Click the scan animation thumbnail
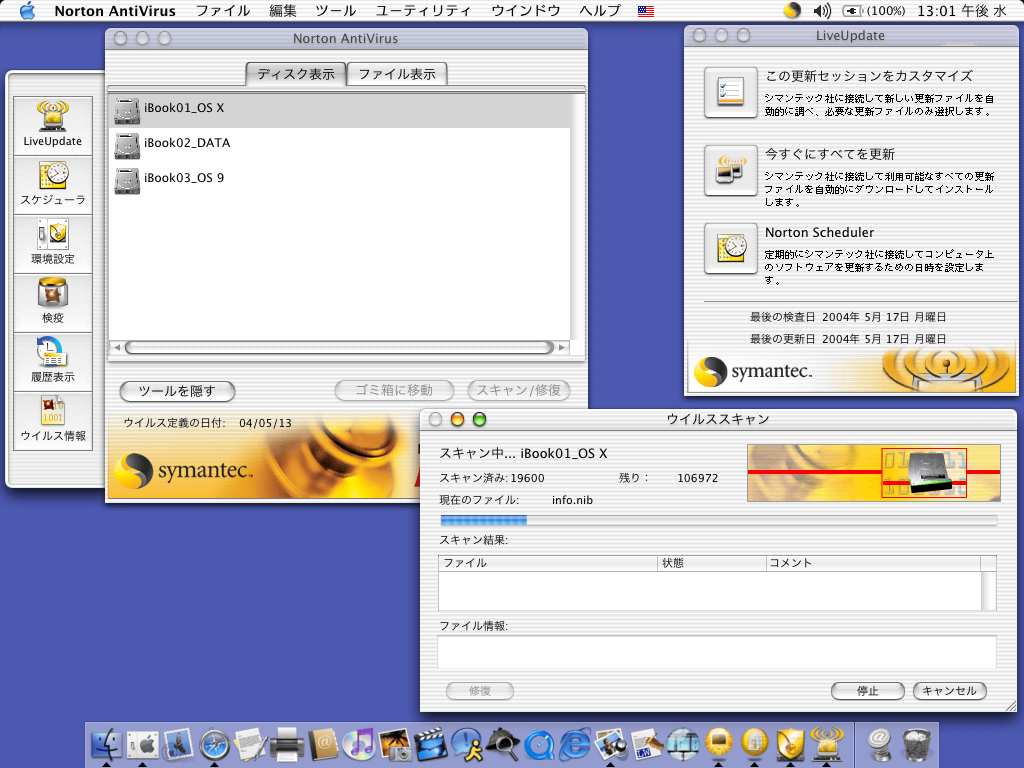Image resolution: width=1024 pixels, height=768 pixels. tap(874, 473)
